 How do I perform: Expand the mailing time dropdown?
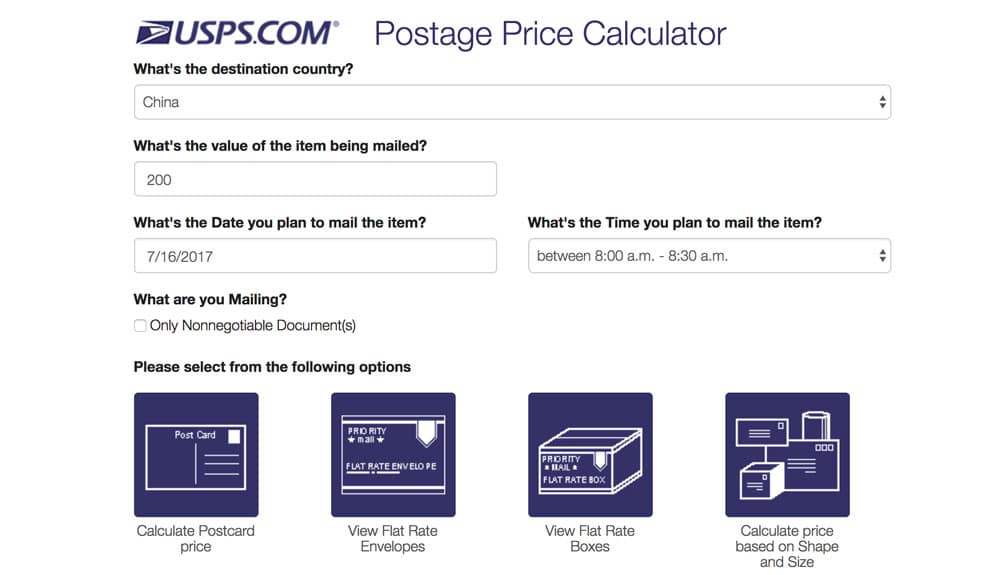[x=709, y=256]
